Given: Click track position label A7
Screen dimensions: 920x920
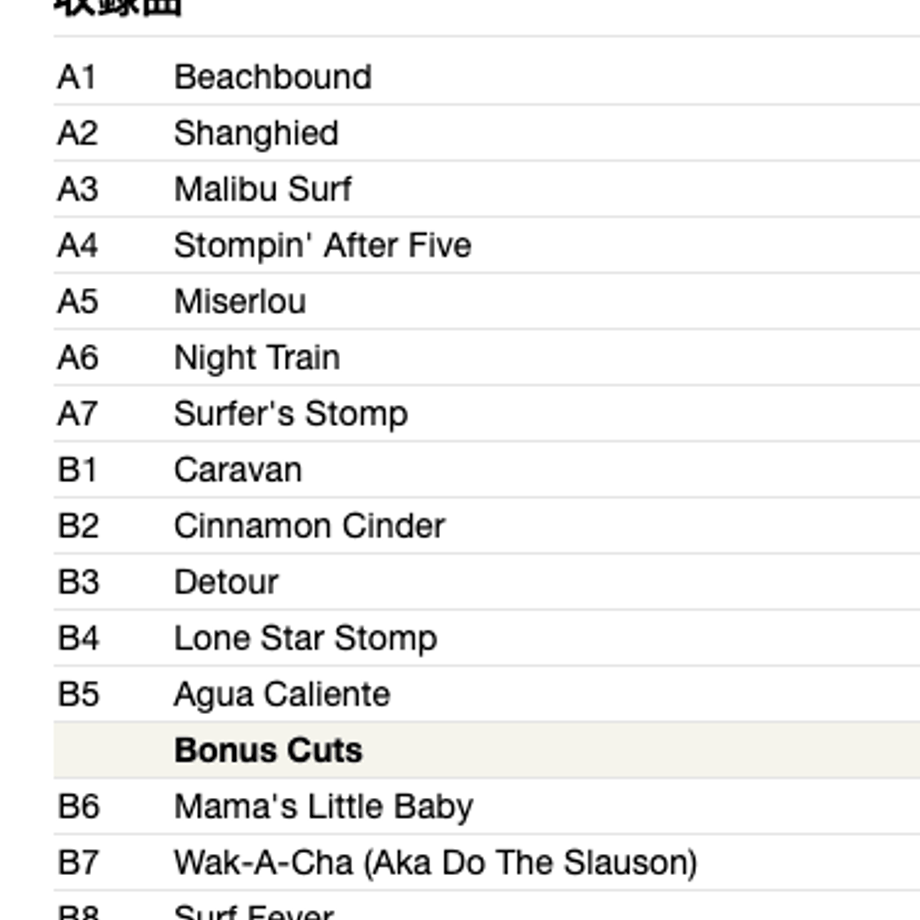Looking at the screenshot, I should 77,414.
